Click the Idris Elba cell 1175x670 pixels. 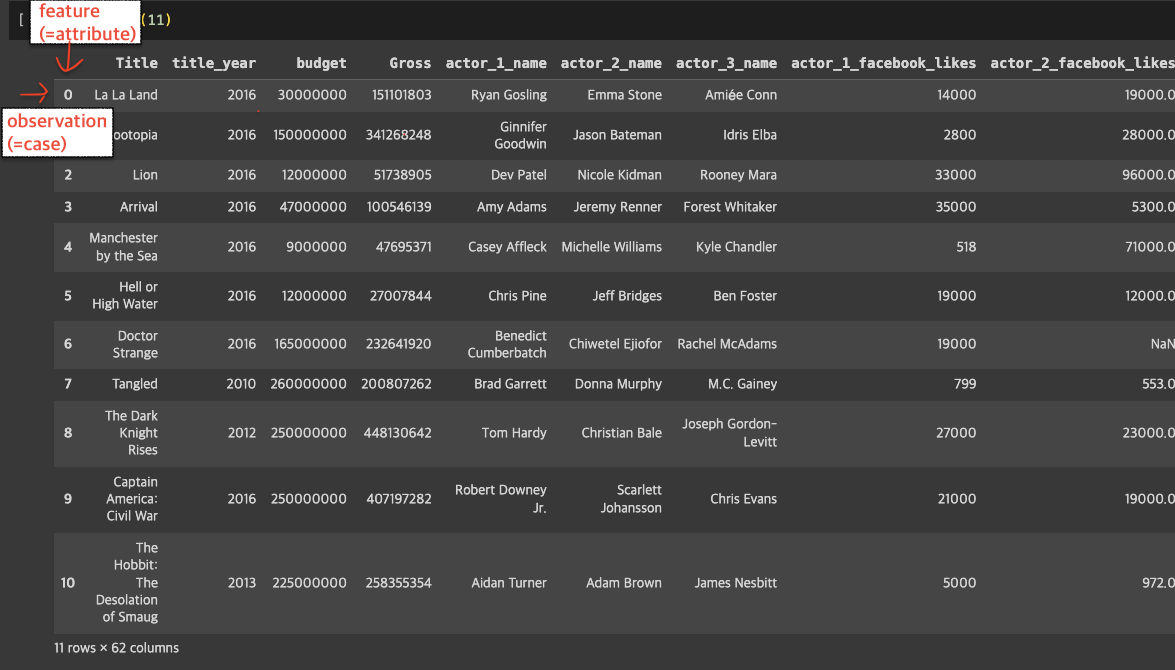click(749, 135)
